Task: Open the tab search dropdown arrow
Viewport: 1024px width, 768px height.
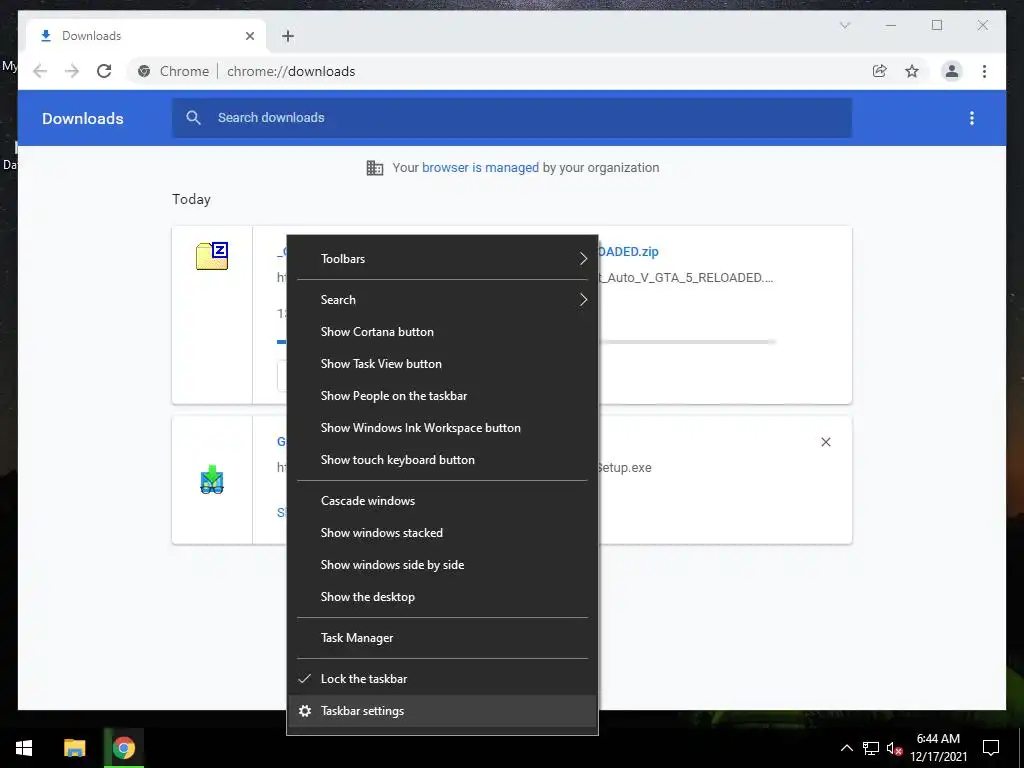Action: coord(844,25)
